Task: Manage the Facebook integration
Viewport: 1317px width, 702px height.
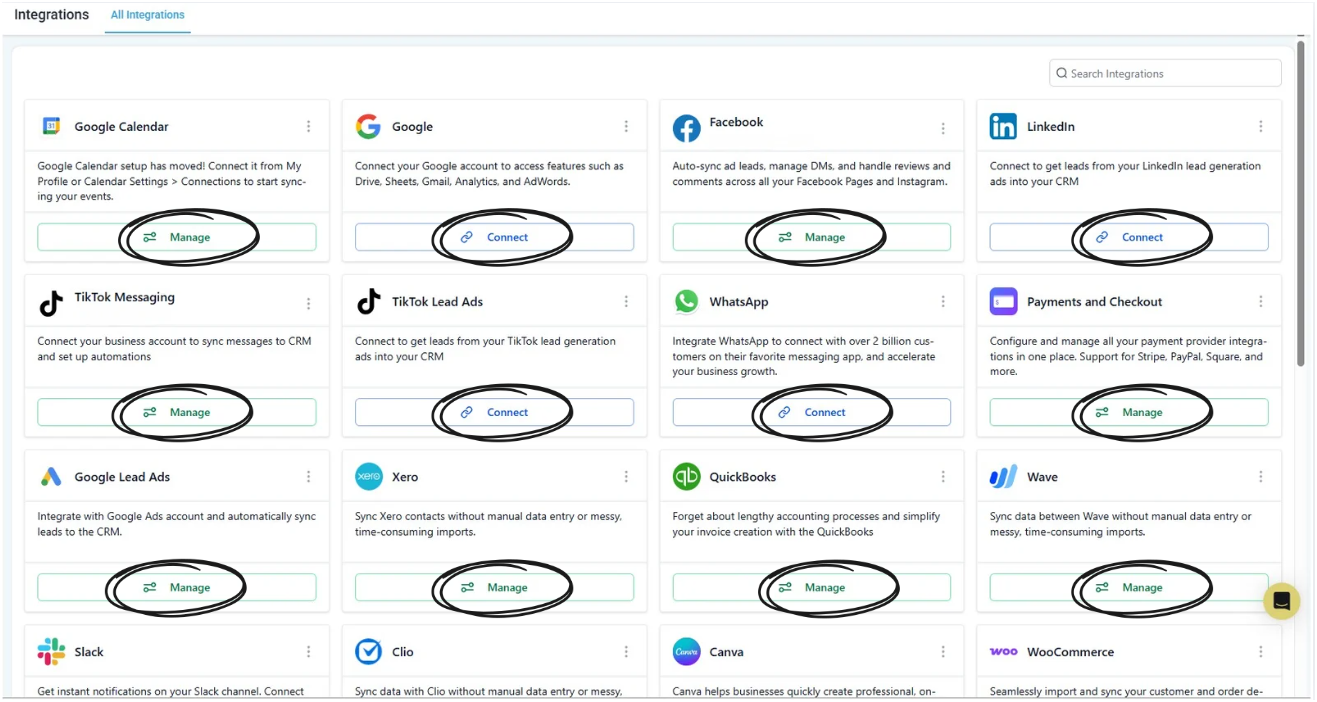Action: [812, 237]
